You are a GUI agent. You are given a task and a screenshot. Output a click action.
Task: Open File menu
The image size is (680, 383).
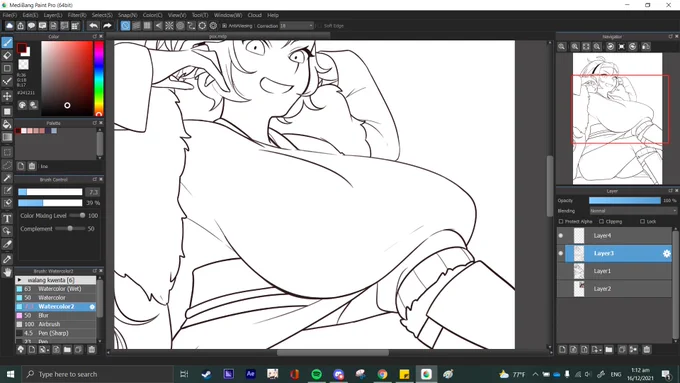pos(10,15)
